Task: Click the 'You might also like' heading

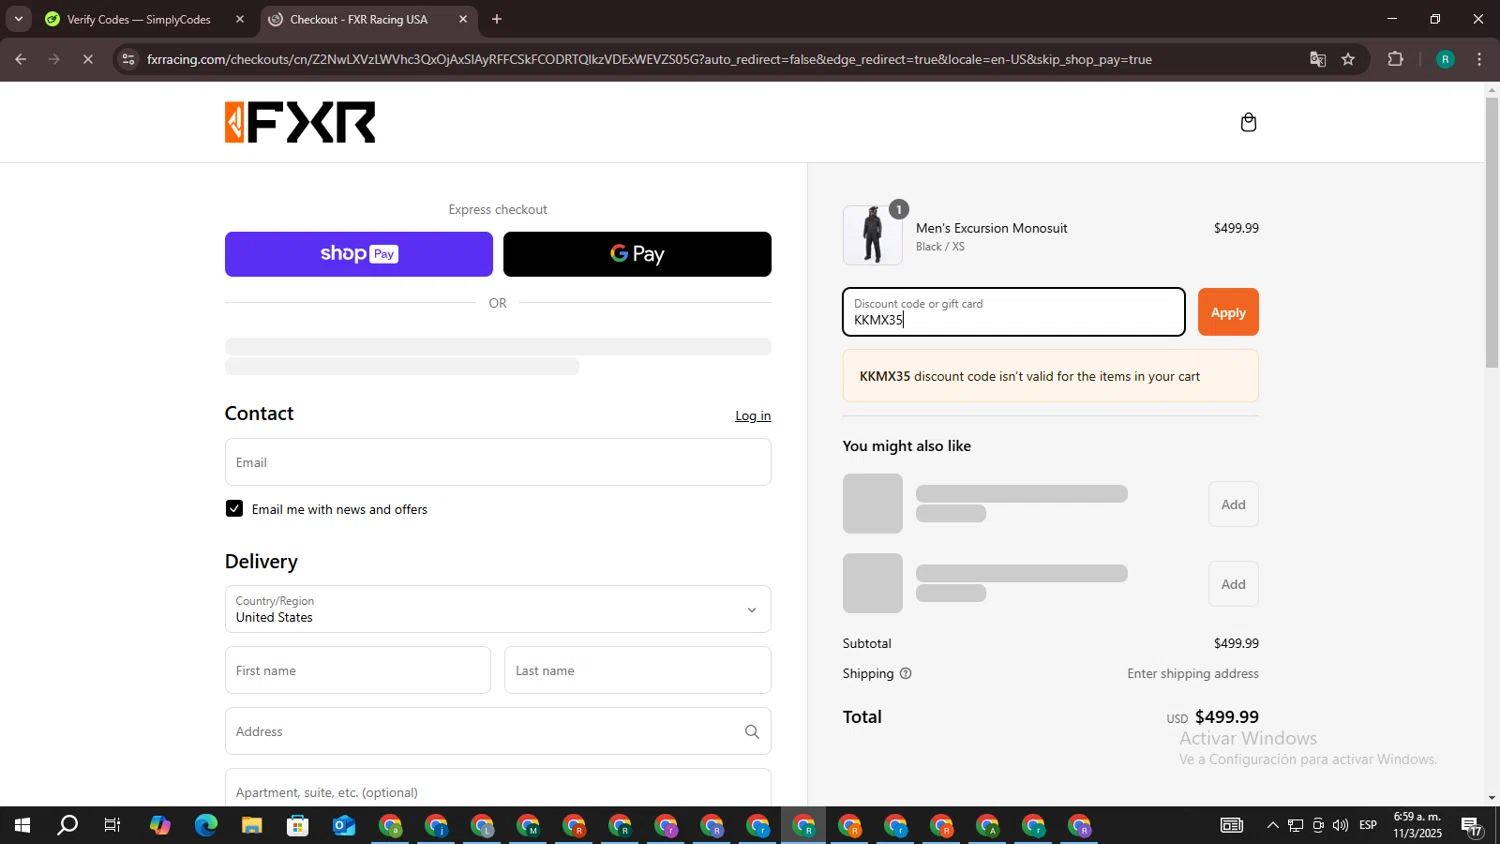Action: (x=907, y=446)
